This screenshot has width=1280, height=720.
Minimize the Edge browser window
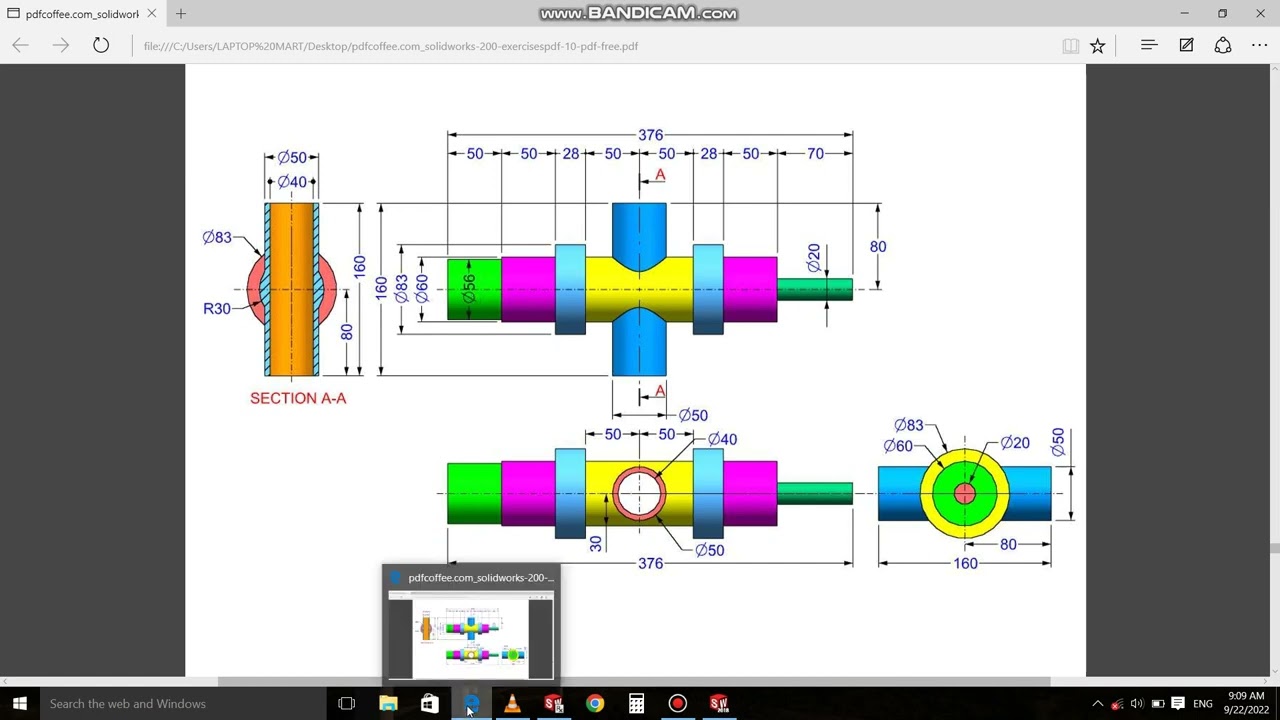[1184, 14]
